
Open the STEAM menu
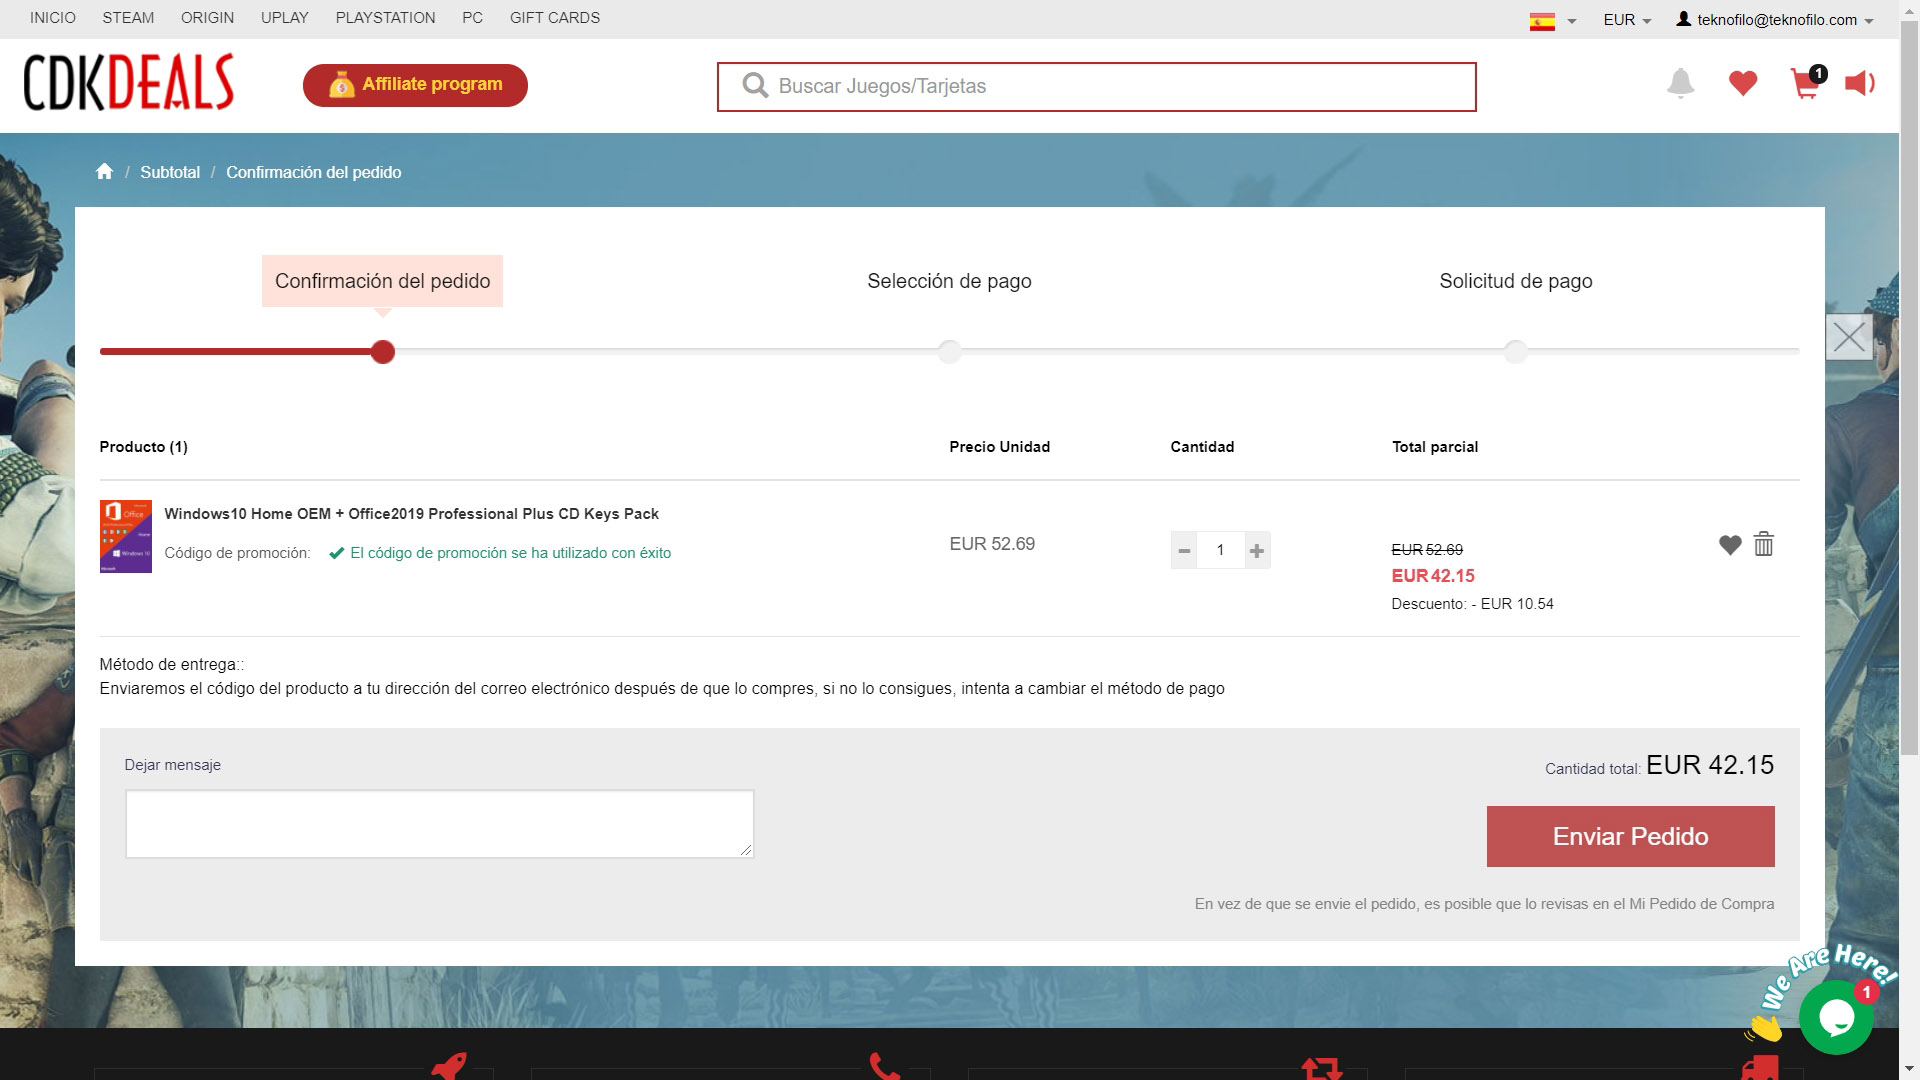128,18
